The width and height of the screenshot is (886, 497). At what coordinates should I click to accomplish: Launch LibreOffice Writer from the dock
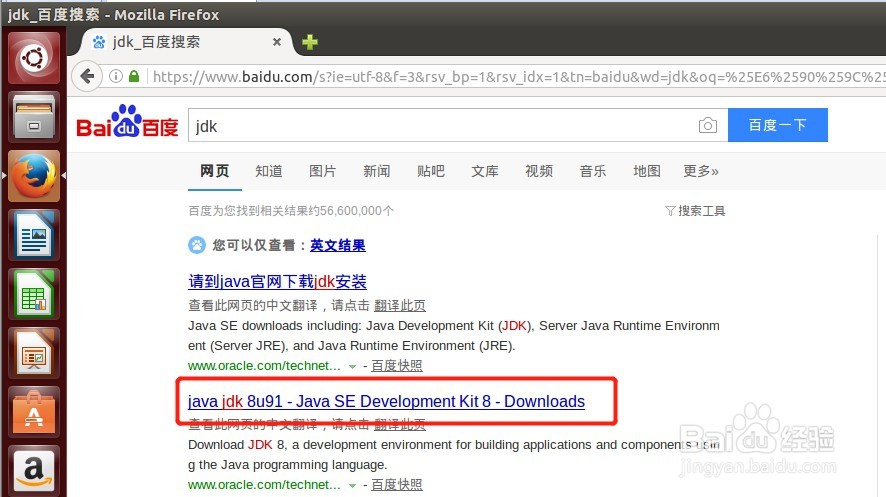[x=34, y=236]
